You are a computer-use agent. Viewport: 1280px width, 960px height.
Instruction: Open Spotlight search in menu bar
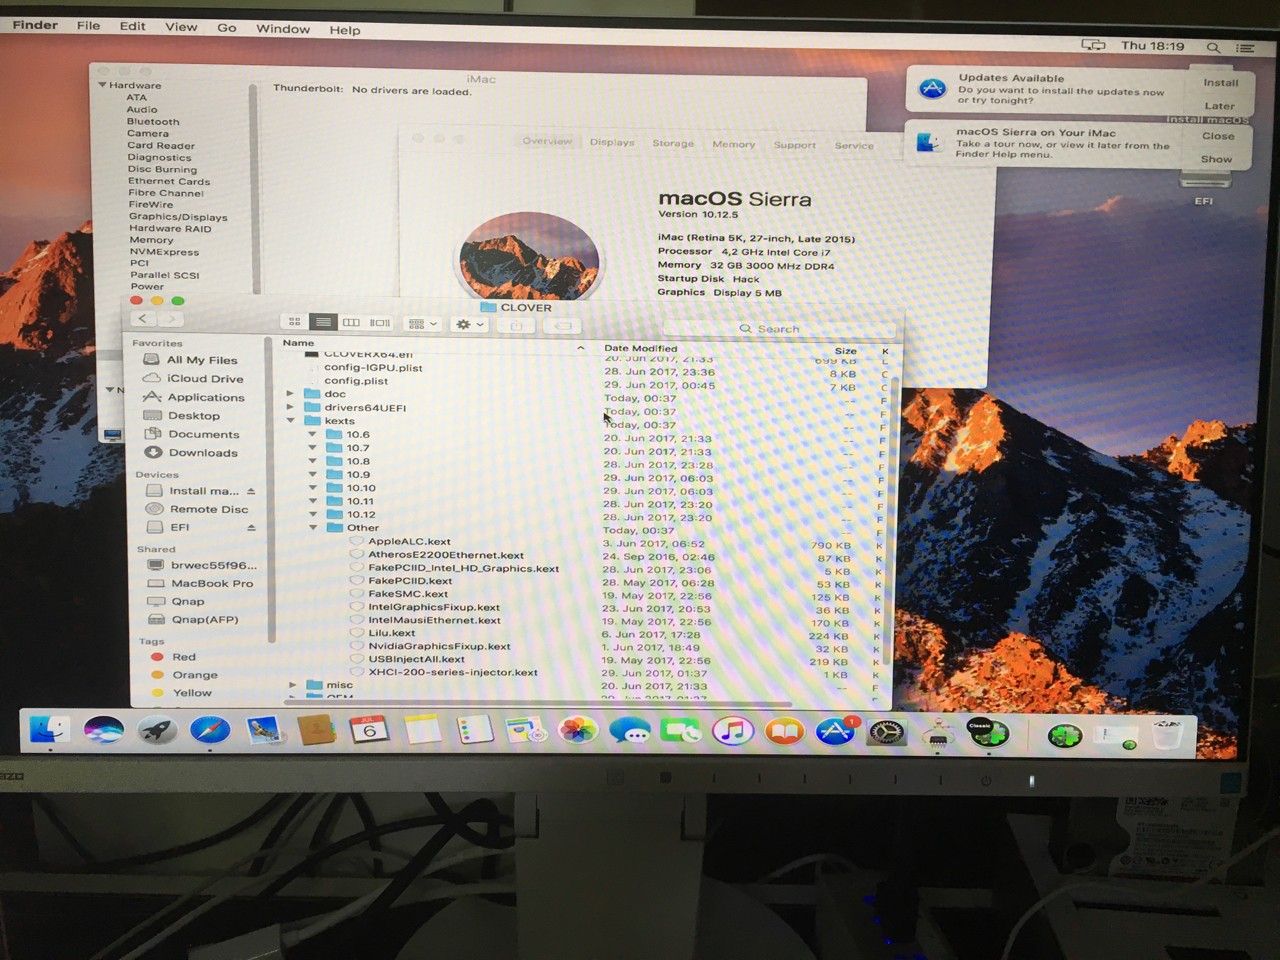(x=1213, y=47)
